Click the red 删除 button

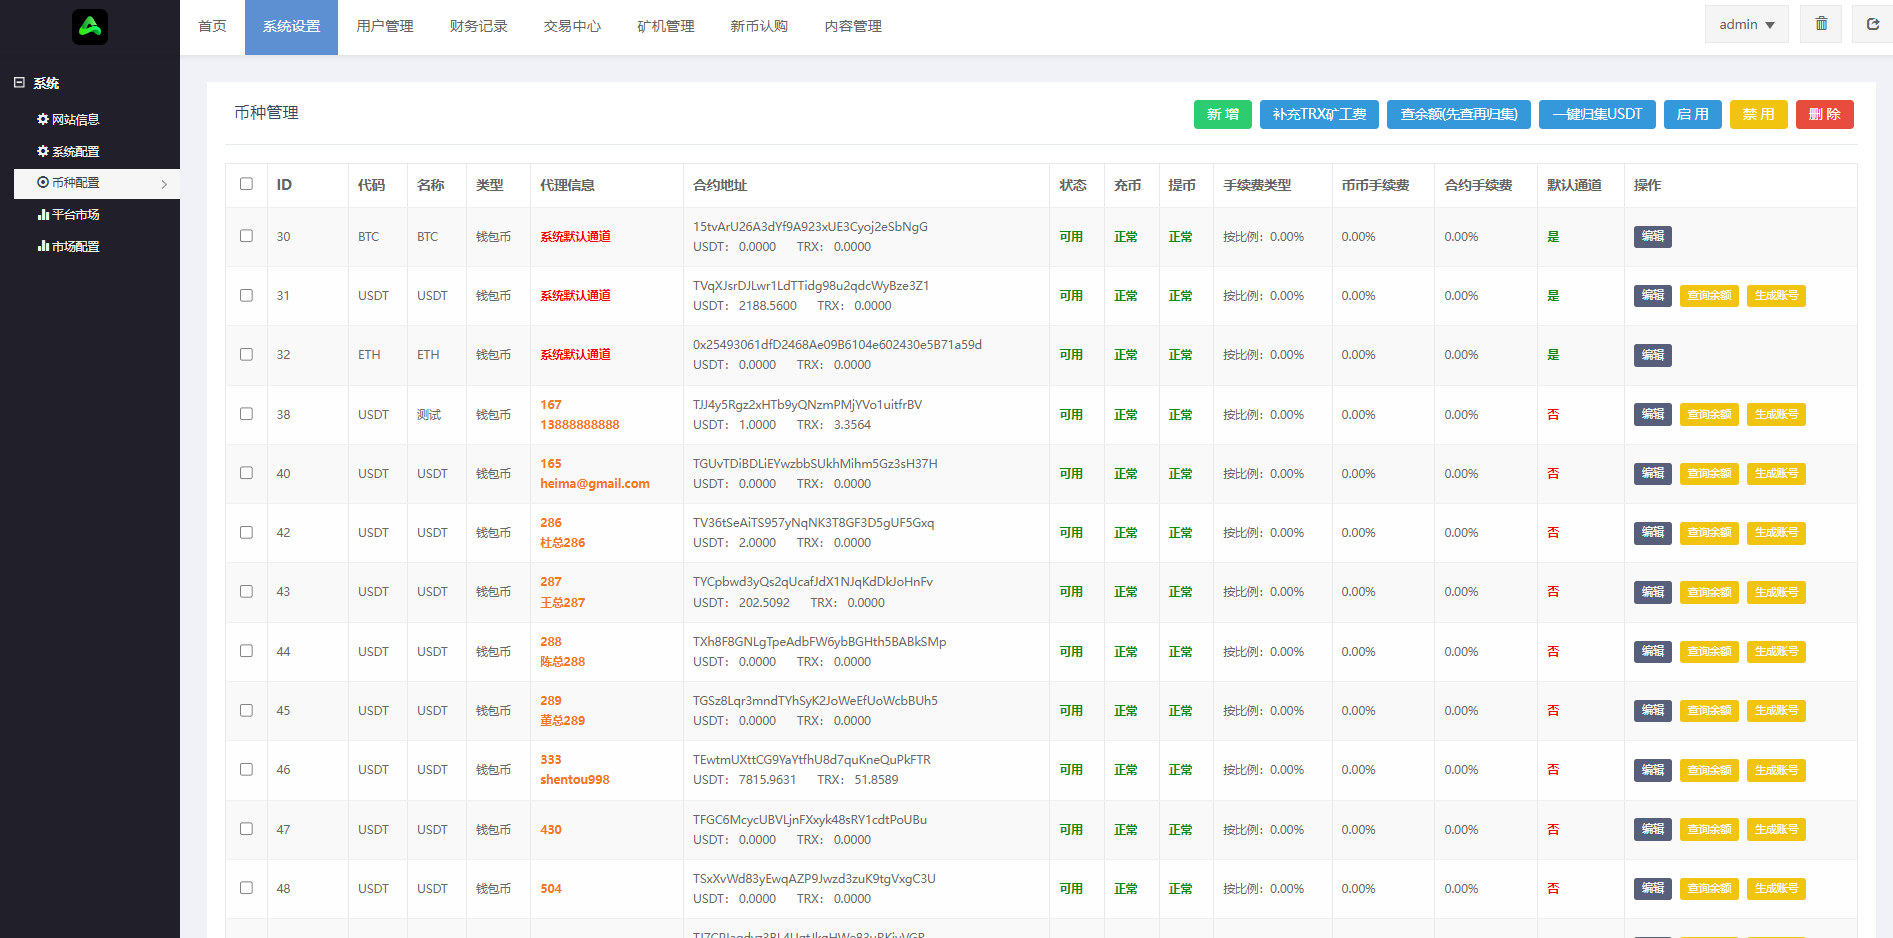[x=1825, y=114]
